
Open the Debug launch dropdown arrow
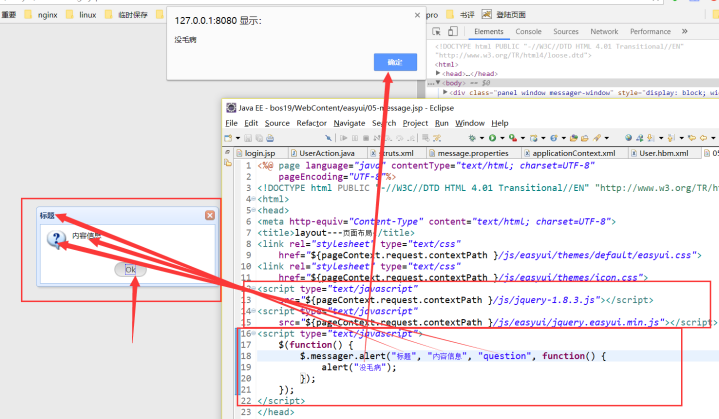coord(482,138)
